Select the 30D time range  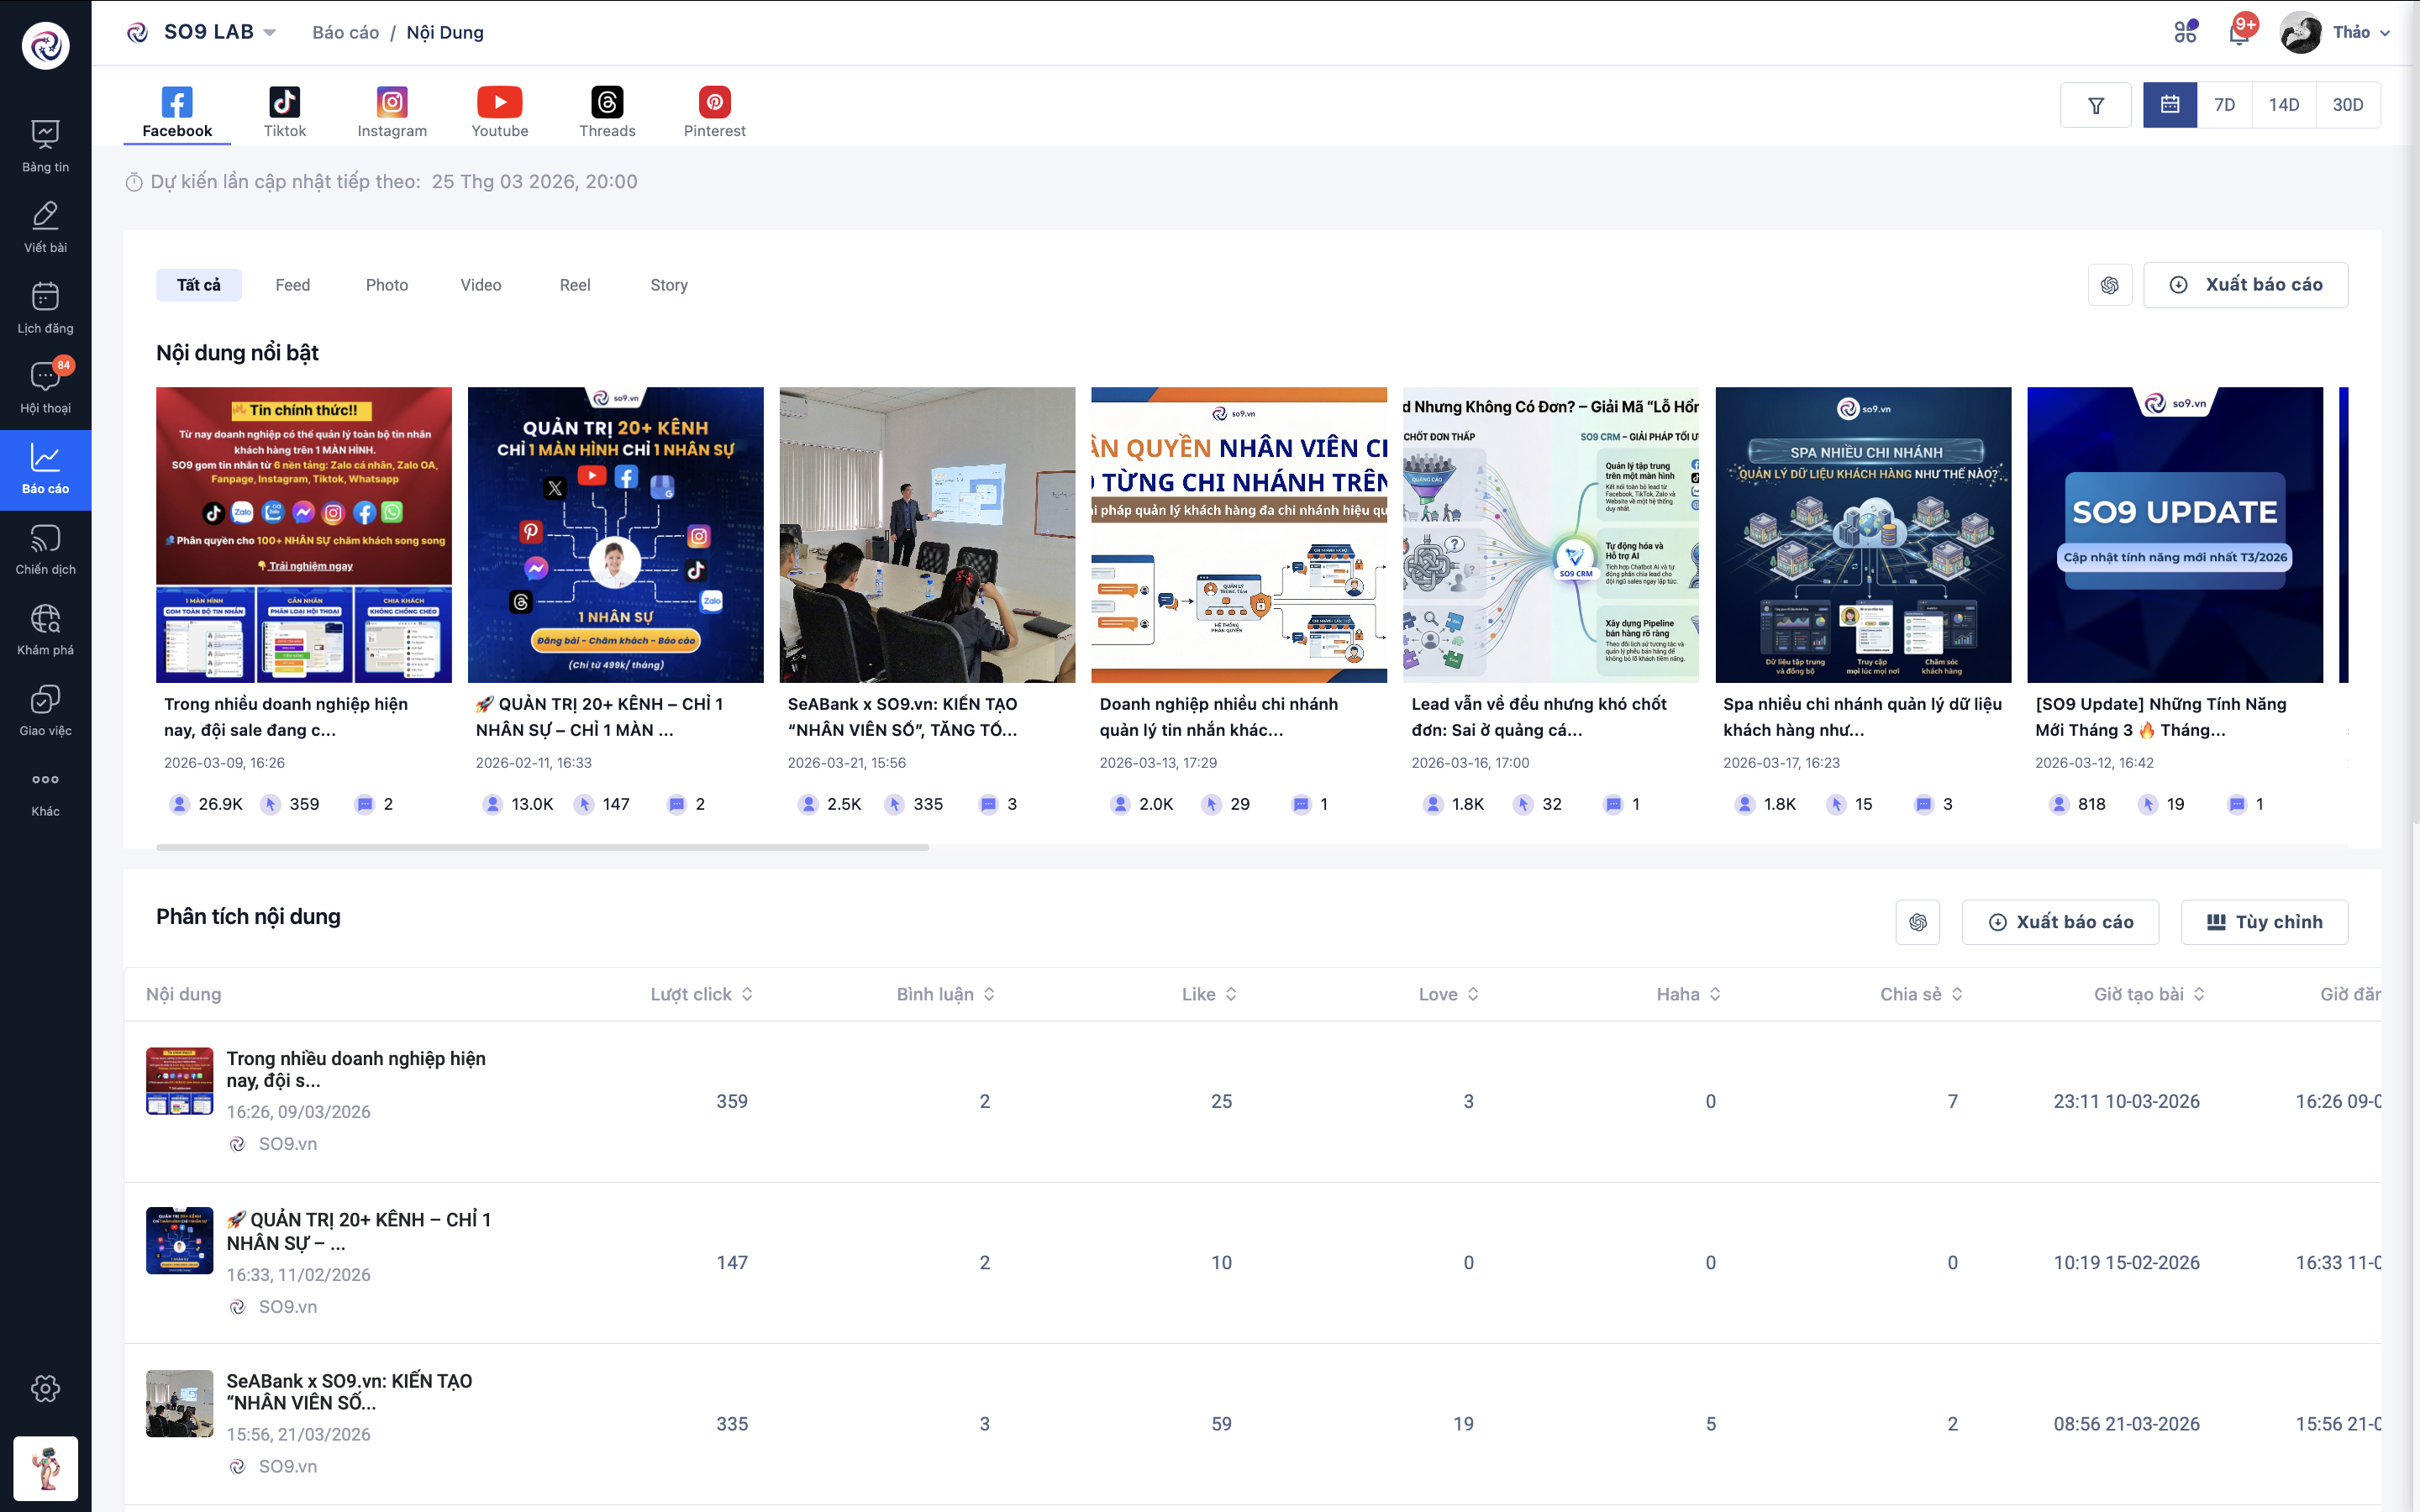[x=2347, y=105]
